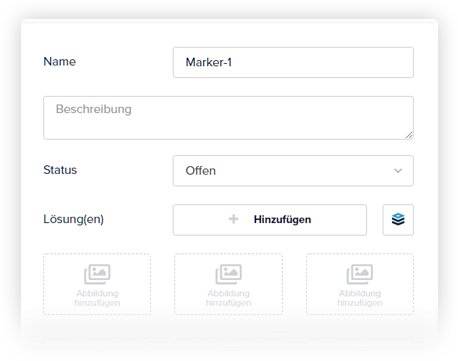Click the picture icon in the right image placeholder
The image size is (458, 361).
point(360,274)
